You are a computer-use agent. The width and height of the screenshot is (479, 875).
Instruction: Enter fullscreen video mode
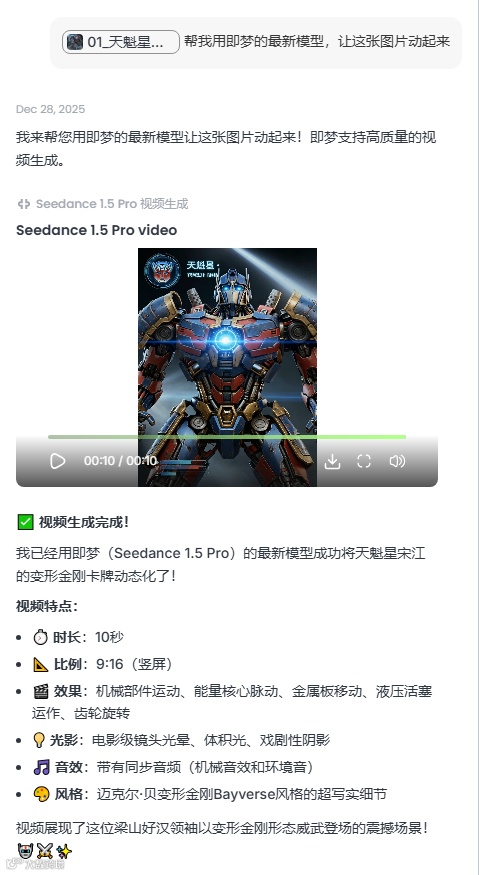tap(364, 461)
